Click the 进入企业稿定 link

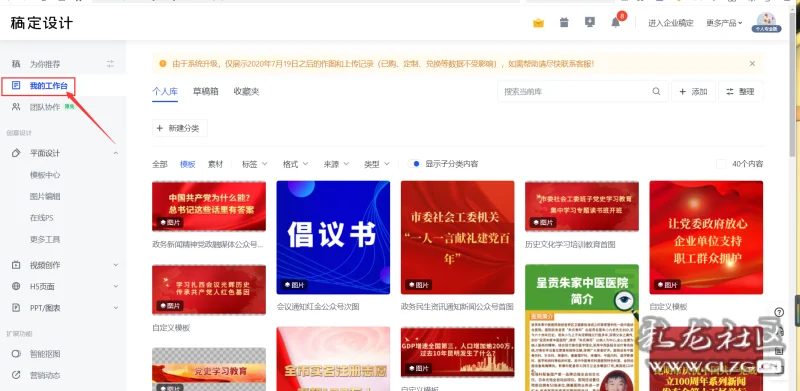point(671,23)
